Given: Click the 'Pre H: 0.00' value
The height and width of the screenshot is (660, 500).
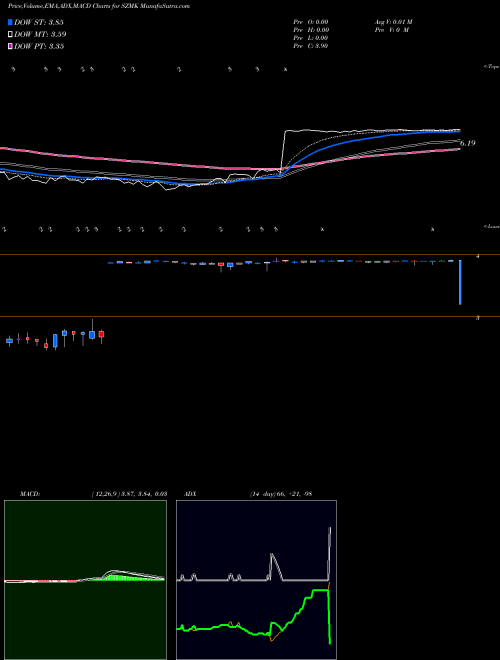Looking at the screenshot, I should point(311,30).
